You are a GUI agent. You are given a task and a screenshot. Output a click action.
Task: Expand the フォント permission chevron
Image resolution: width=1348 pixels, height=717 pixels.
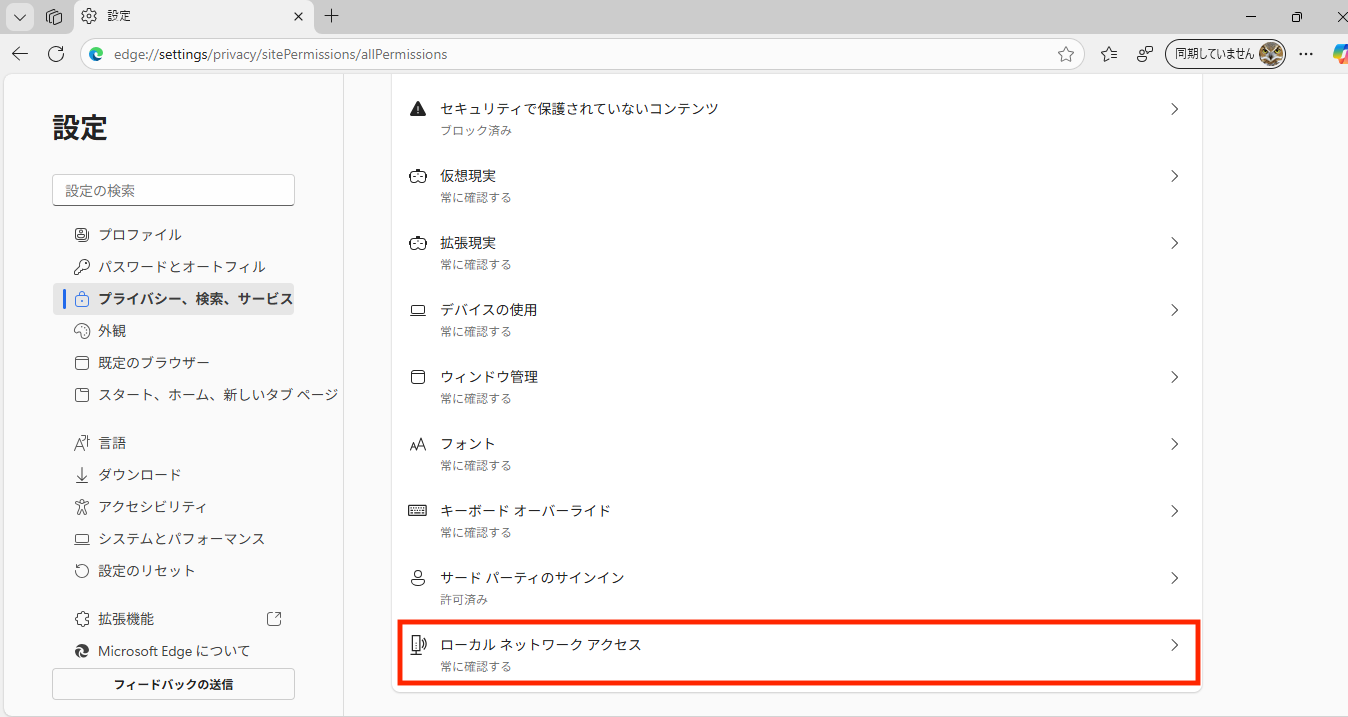1175,444
